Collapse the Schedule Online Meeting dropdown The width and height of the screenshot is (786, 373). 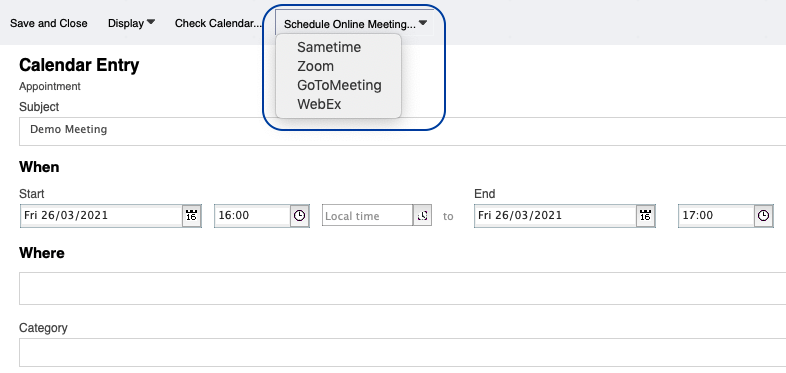tap(354, 23)
